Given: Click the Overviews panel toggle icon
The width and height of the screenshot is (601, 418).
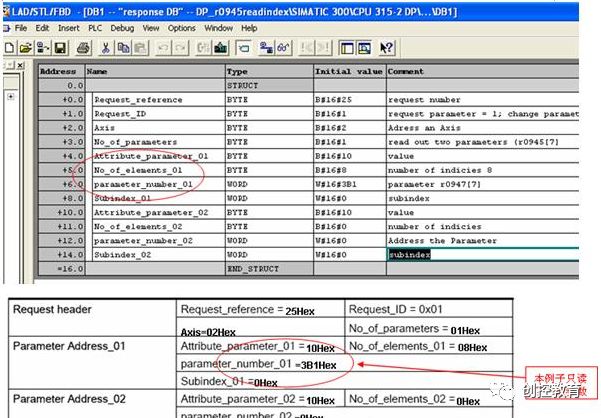Looking at the screenshot, I should [x=347, y=48].
